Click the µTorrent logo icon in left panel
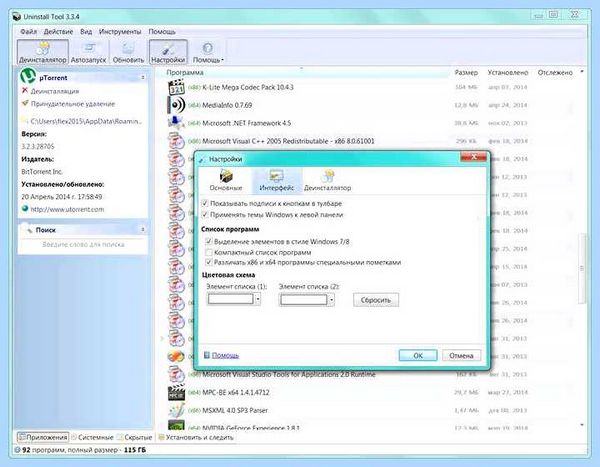 click(x=28, y=76)
